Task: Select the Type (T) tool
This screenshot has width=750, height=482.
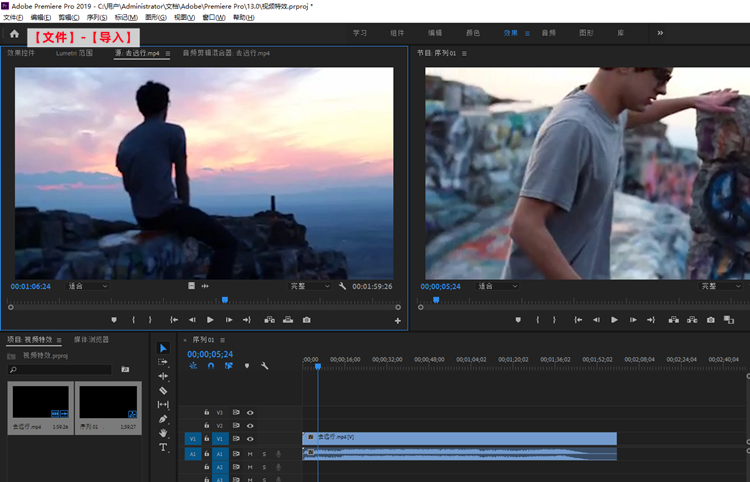Action: tap(163, 447)
